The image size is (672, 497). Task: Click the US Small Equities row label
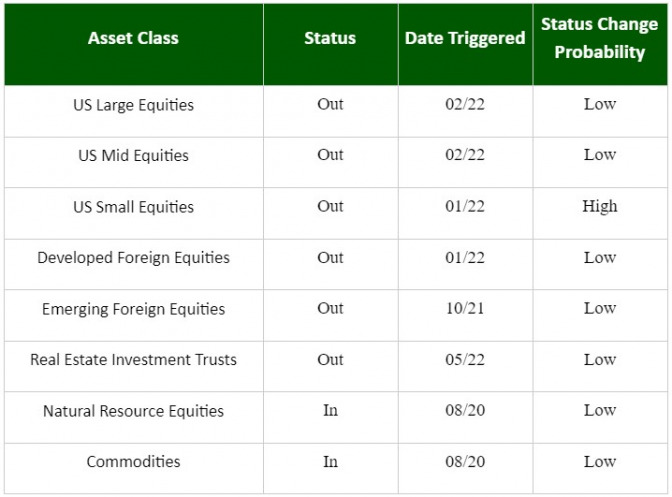133,207
